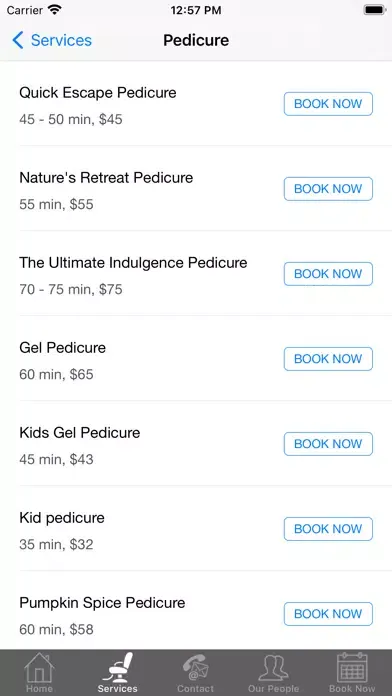Tap the Pedicure page title

tap(196, 40)
